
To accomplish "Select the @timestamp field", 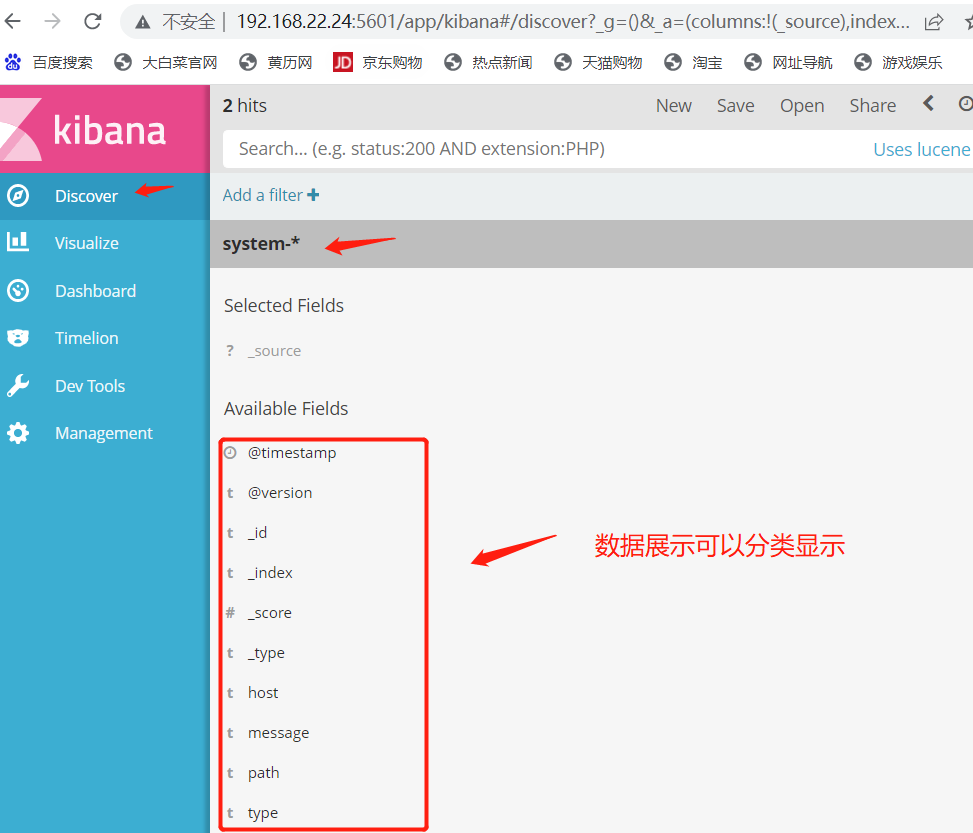I will point(292,453).
